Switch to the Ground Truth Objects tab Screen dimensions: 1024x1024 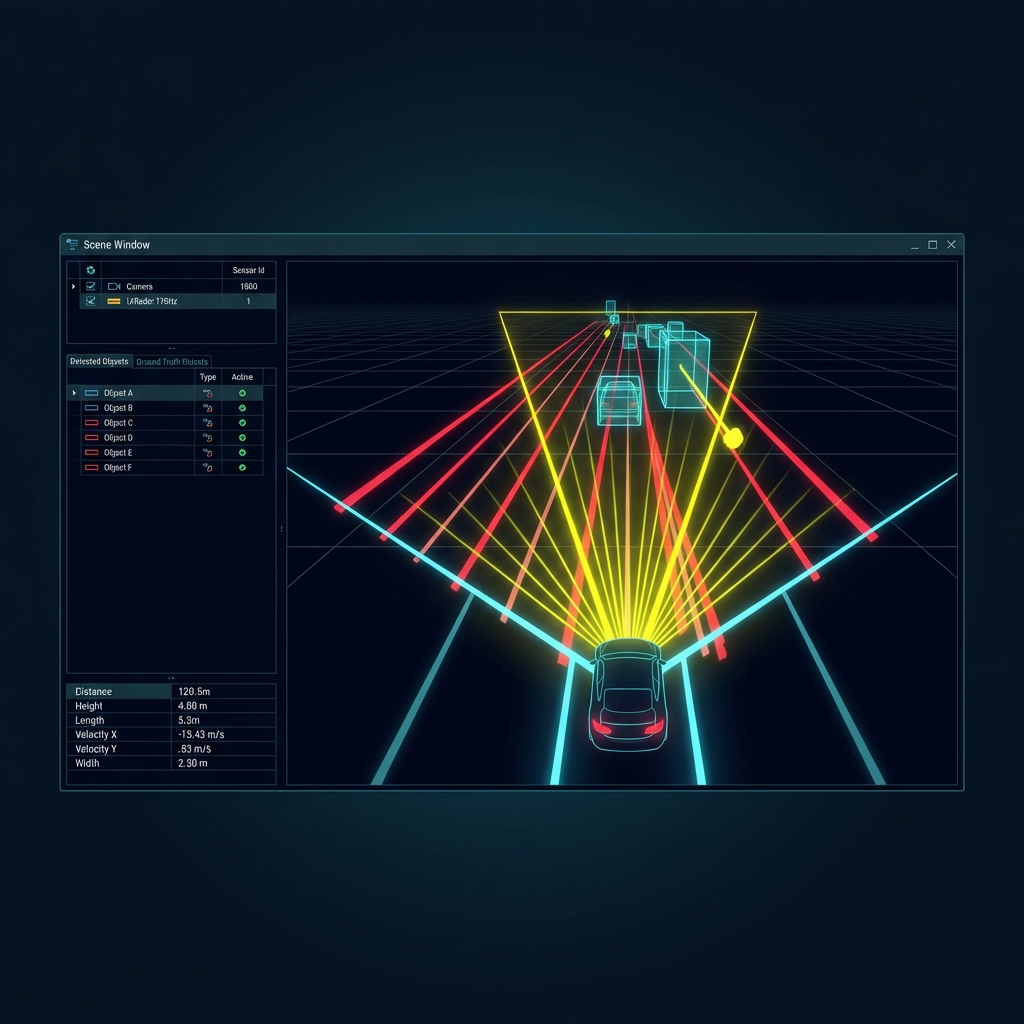[172, 362]
